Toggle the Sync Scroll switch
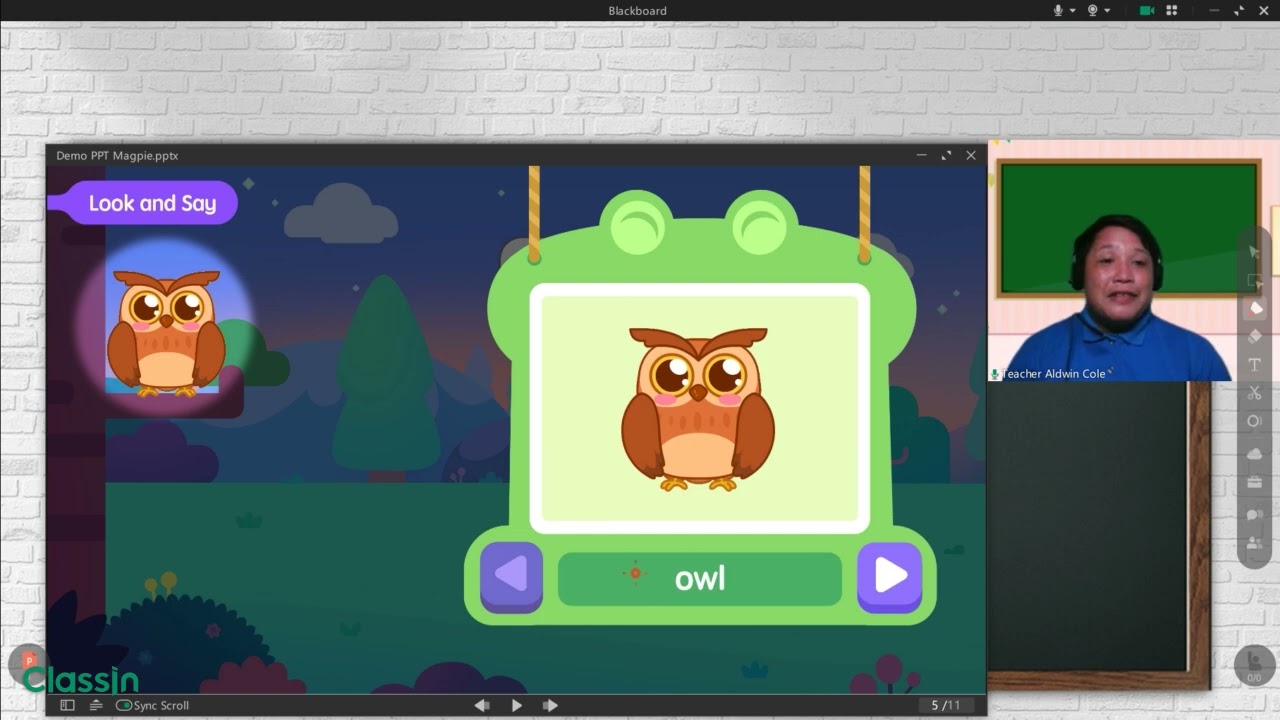The image size is (1280, 720). [x=124, y=705]
